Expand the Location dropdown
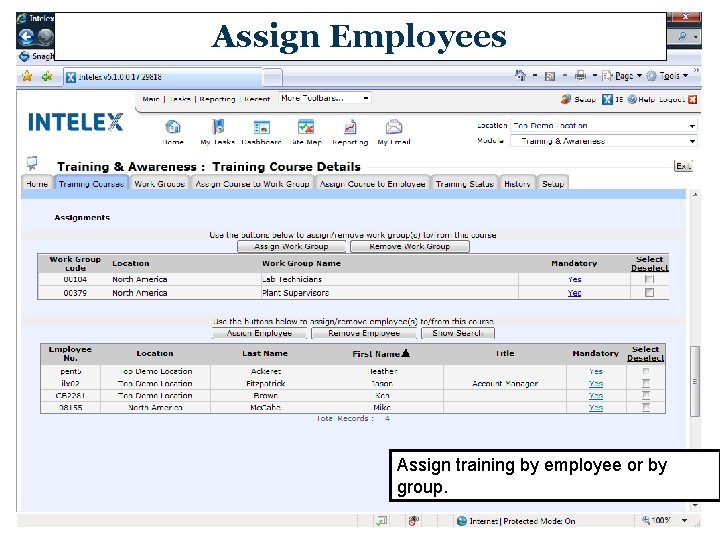The width and height of the screenshot is (720, 540). [692, 126]
